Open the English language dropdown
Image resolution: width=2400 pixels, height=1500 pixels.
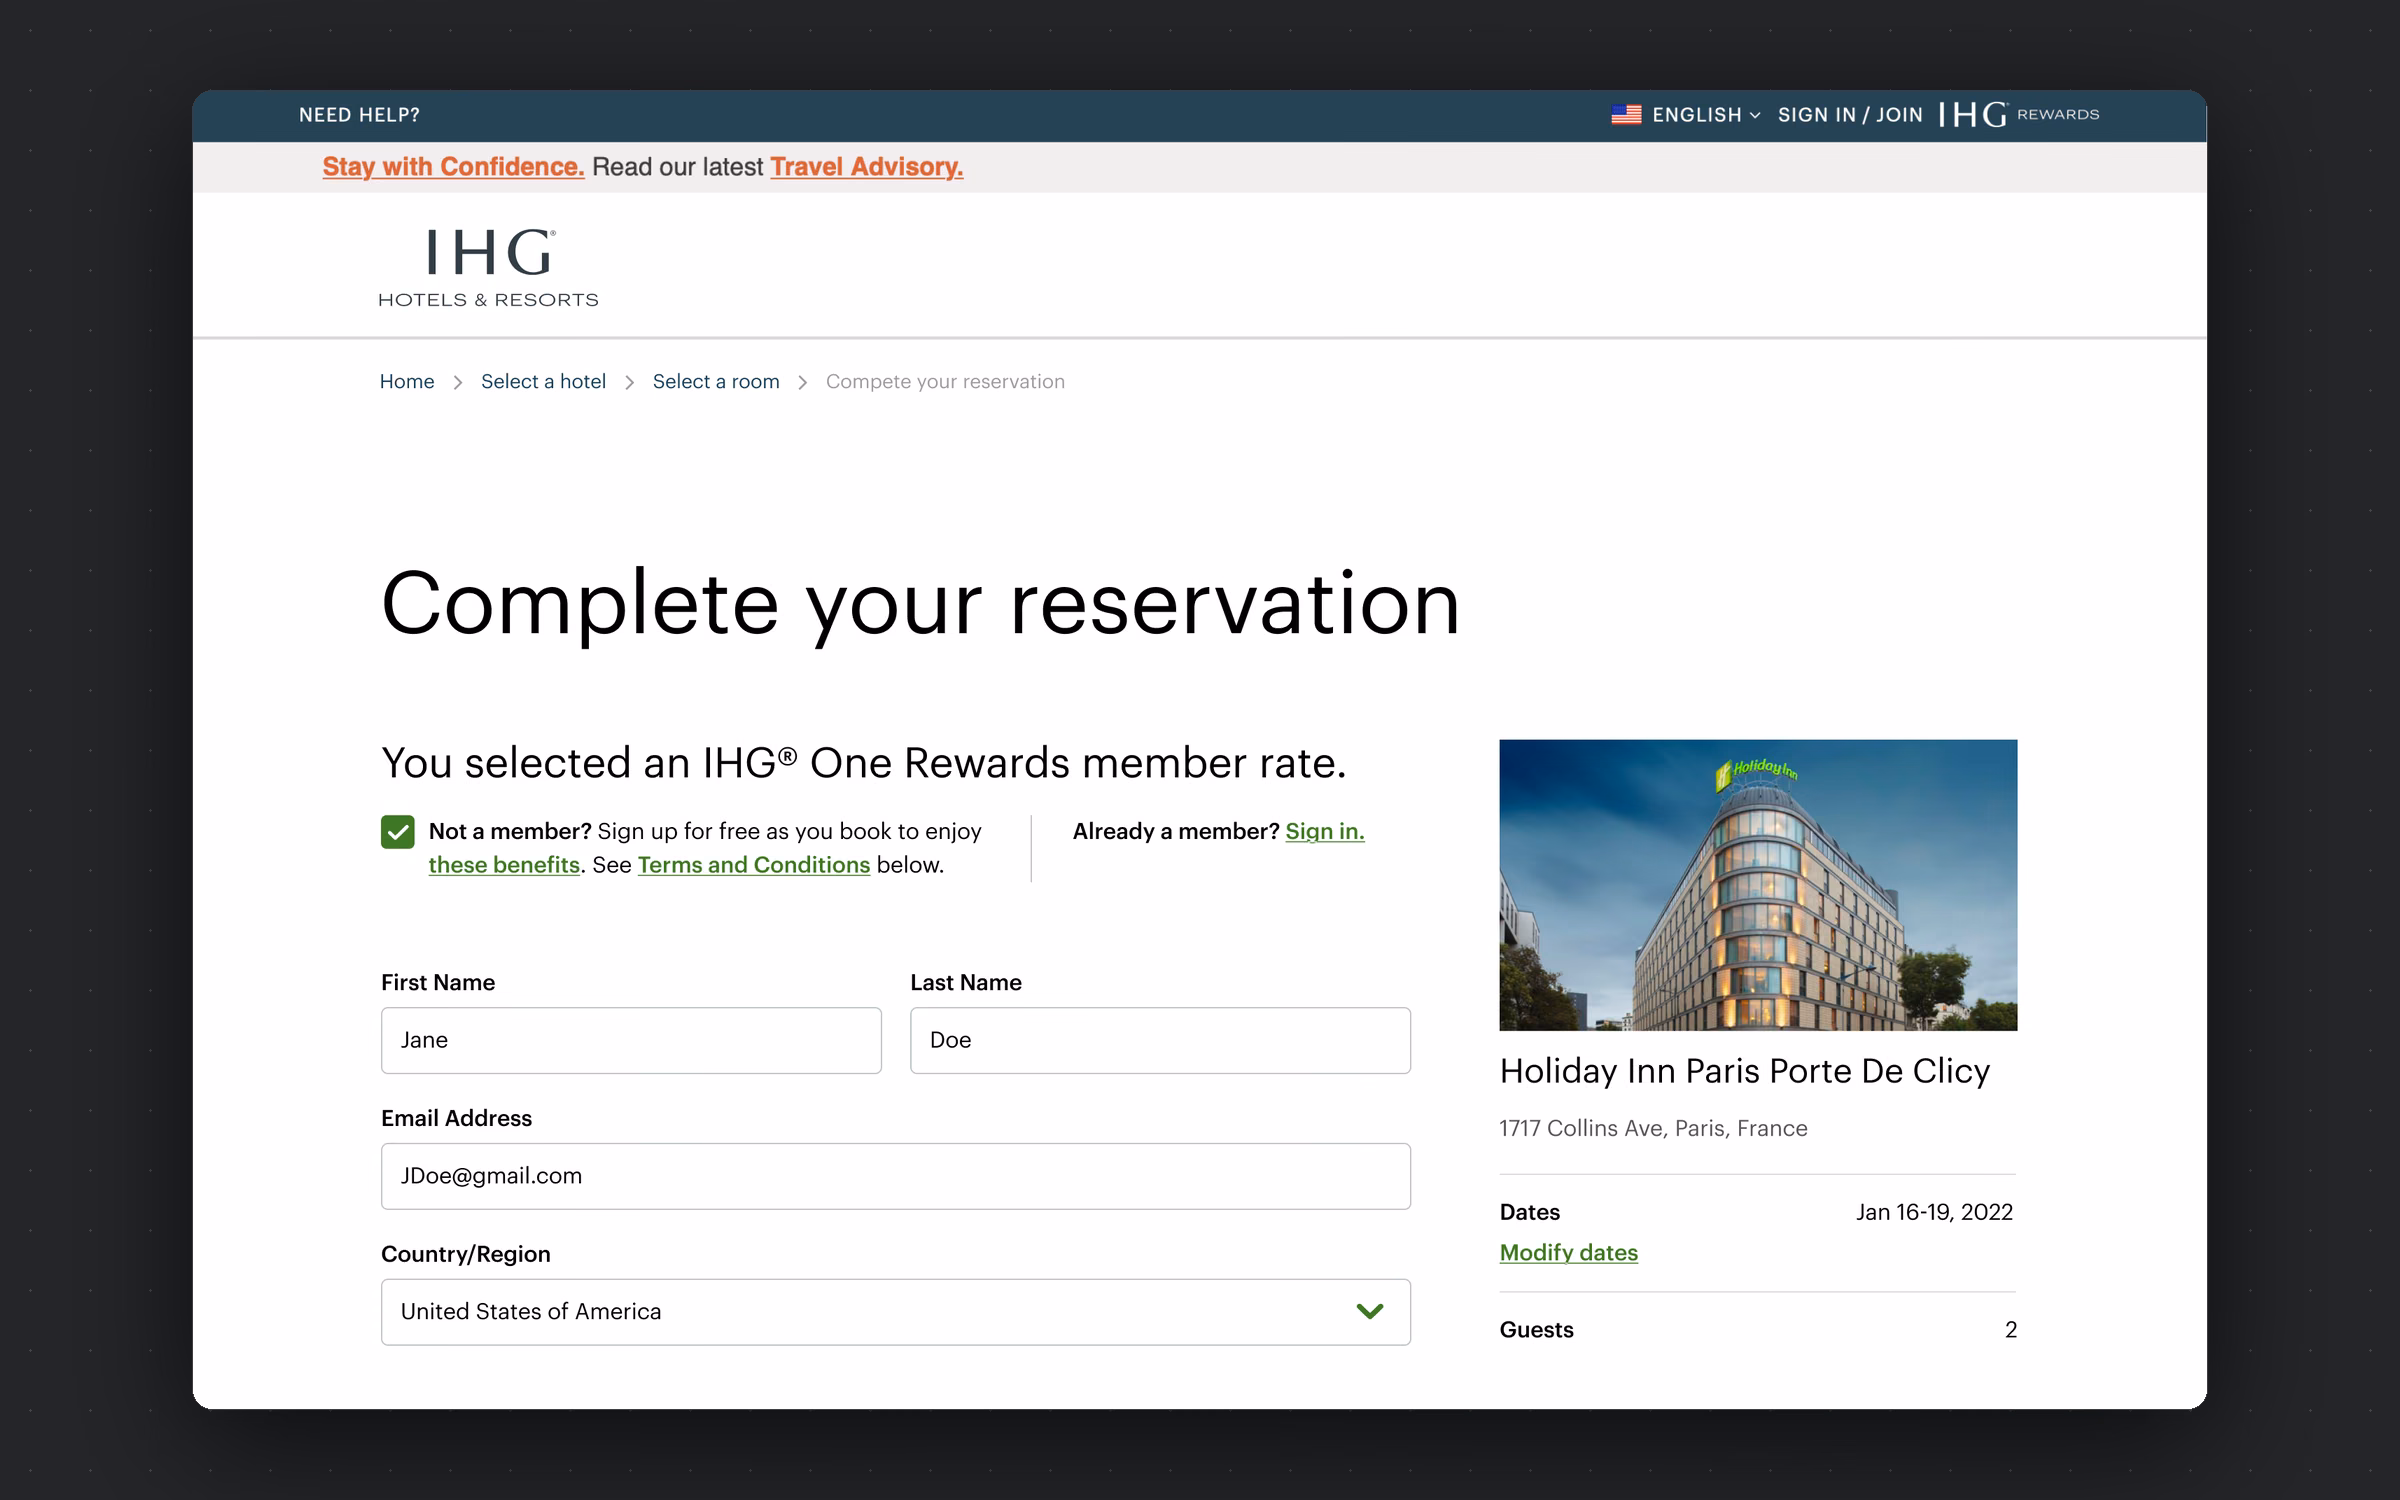point(1706,115)
